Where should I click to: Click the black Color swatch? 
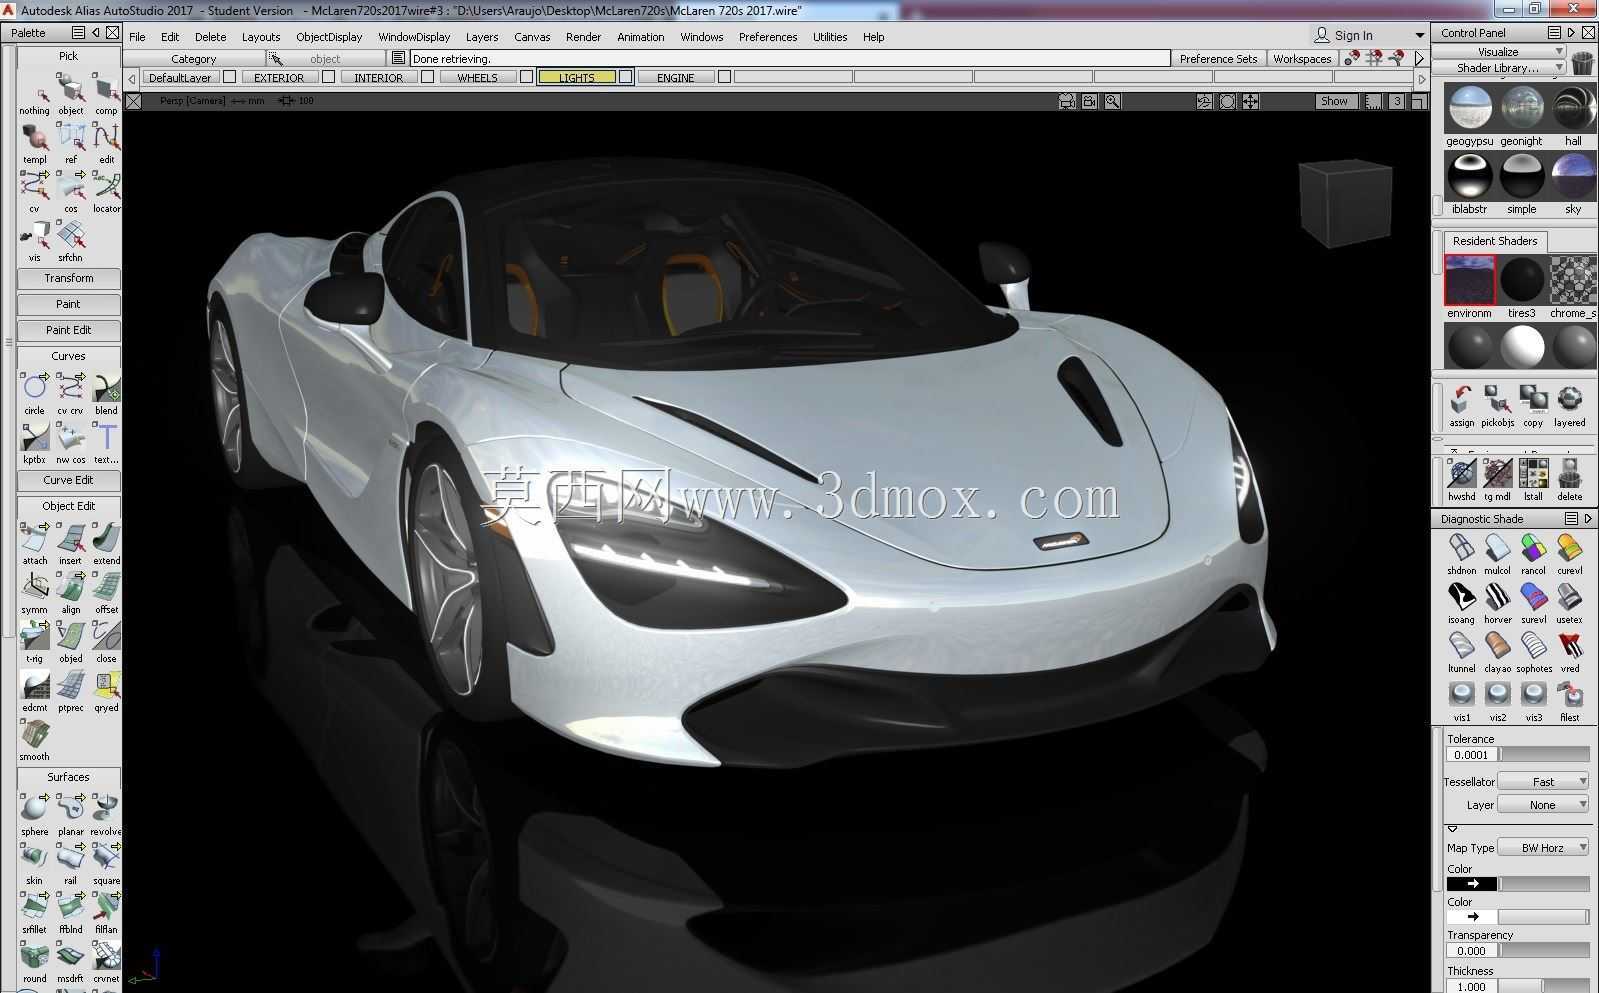pos(1472,884)
